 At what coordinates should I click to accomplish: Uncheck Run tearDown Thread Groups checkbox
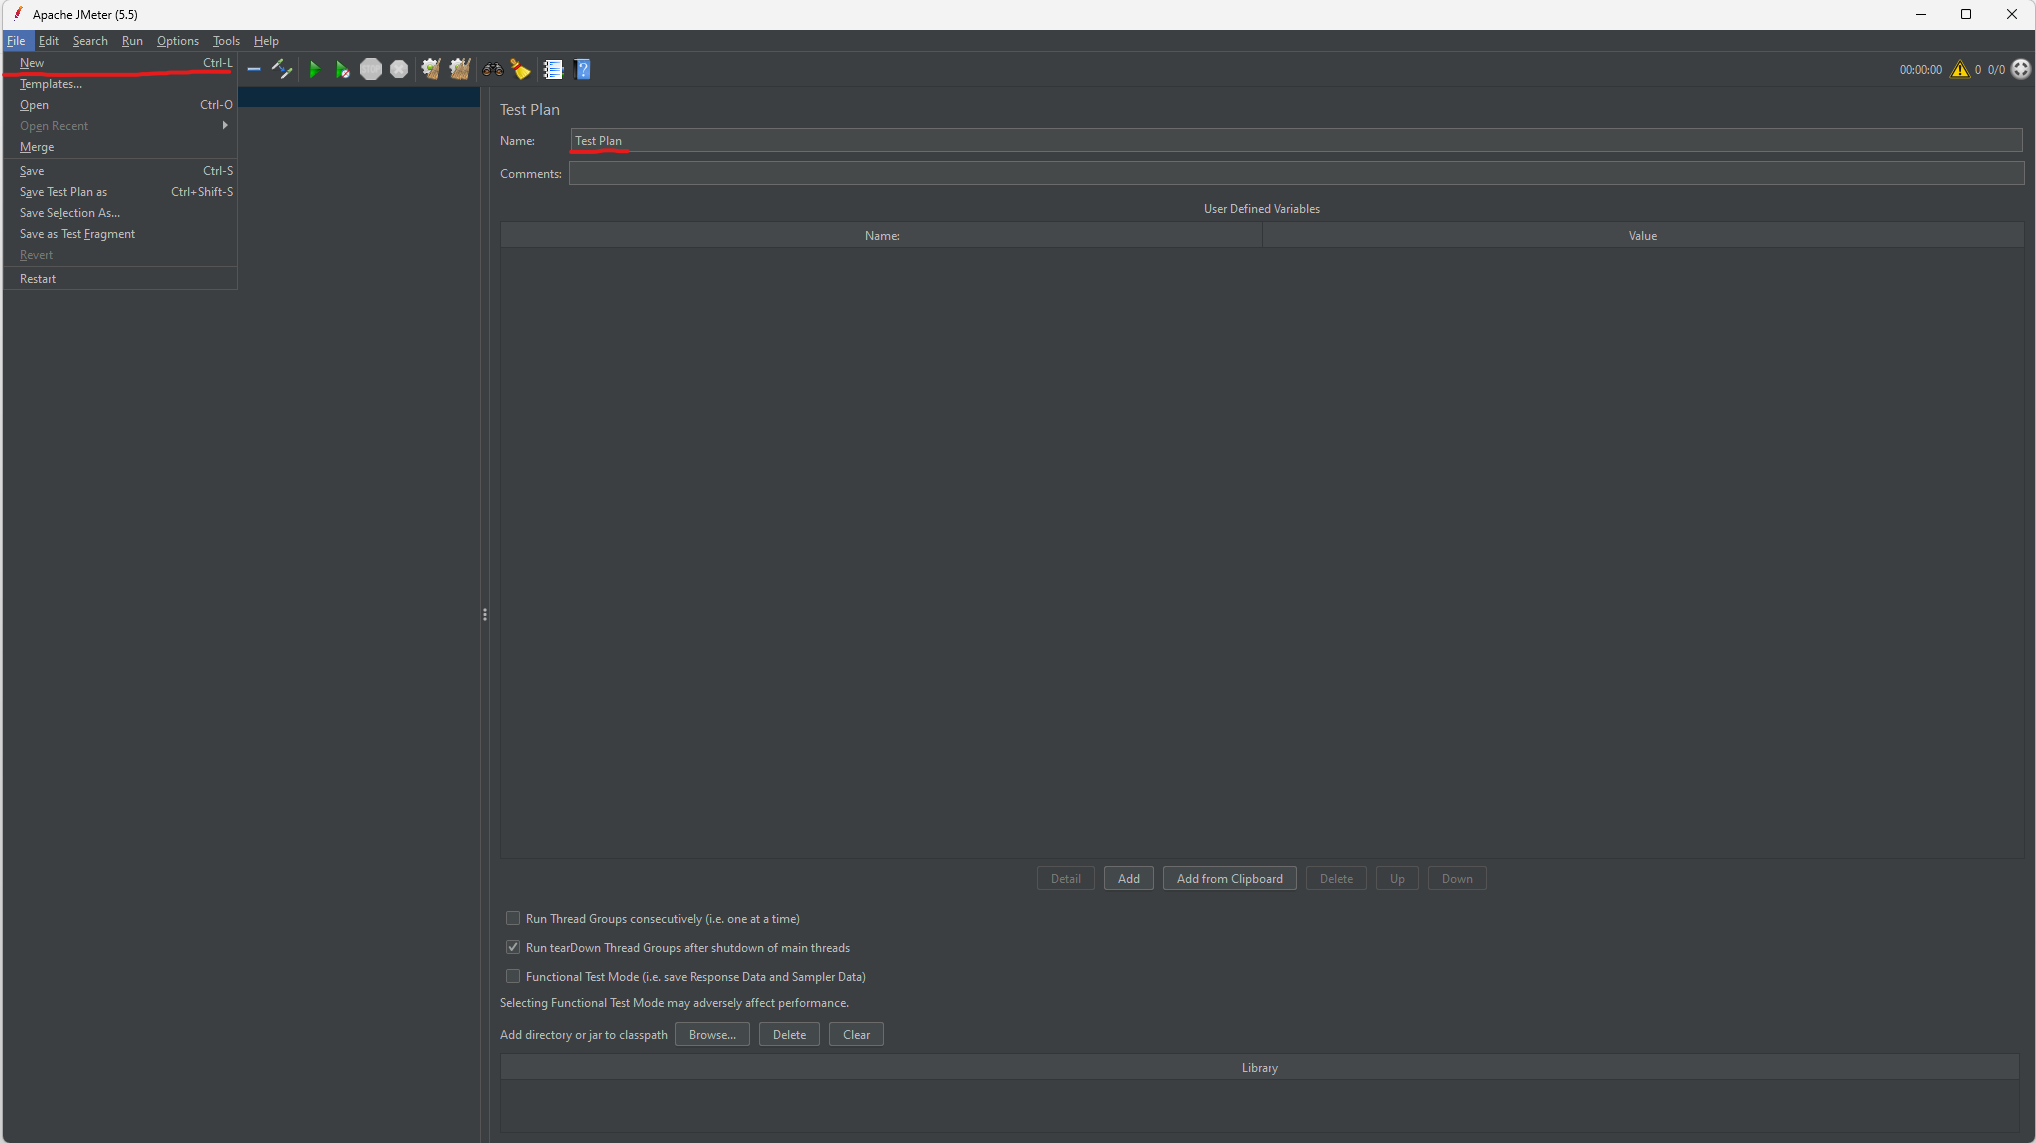pyautogui.click(x=513, y=947)
